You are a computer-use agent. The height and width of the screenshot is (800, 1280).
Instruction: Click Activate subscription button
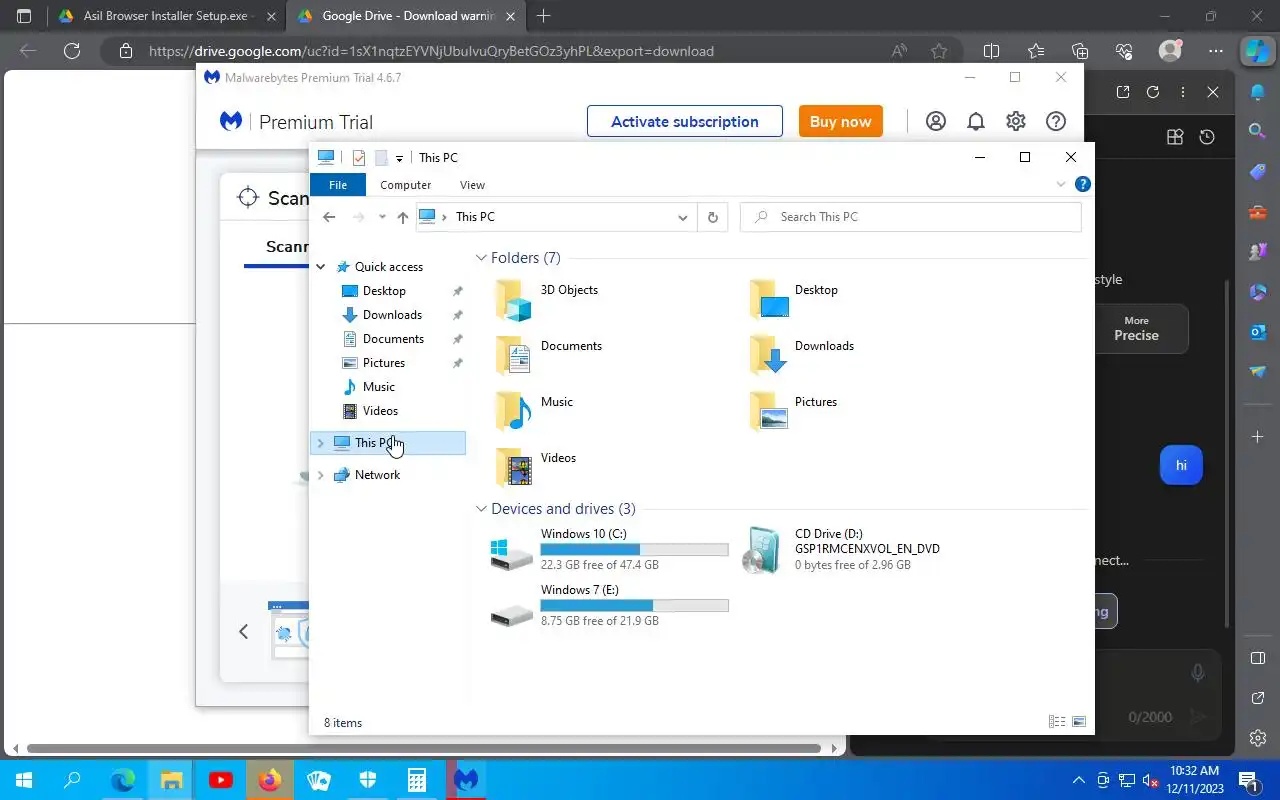pos(685,121)
